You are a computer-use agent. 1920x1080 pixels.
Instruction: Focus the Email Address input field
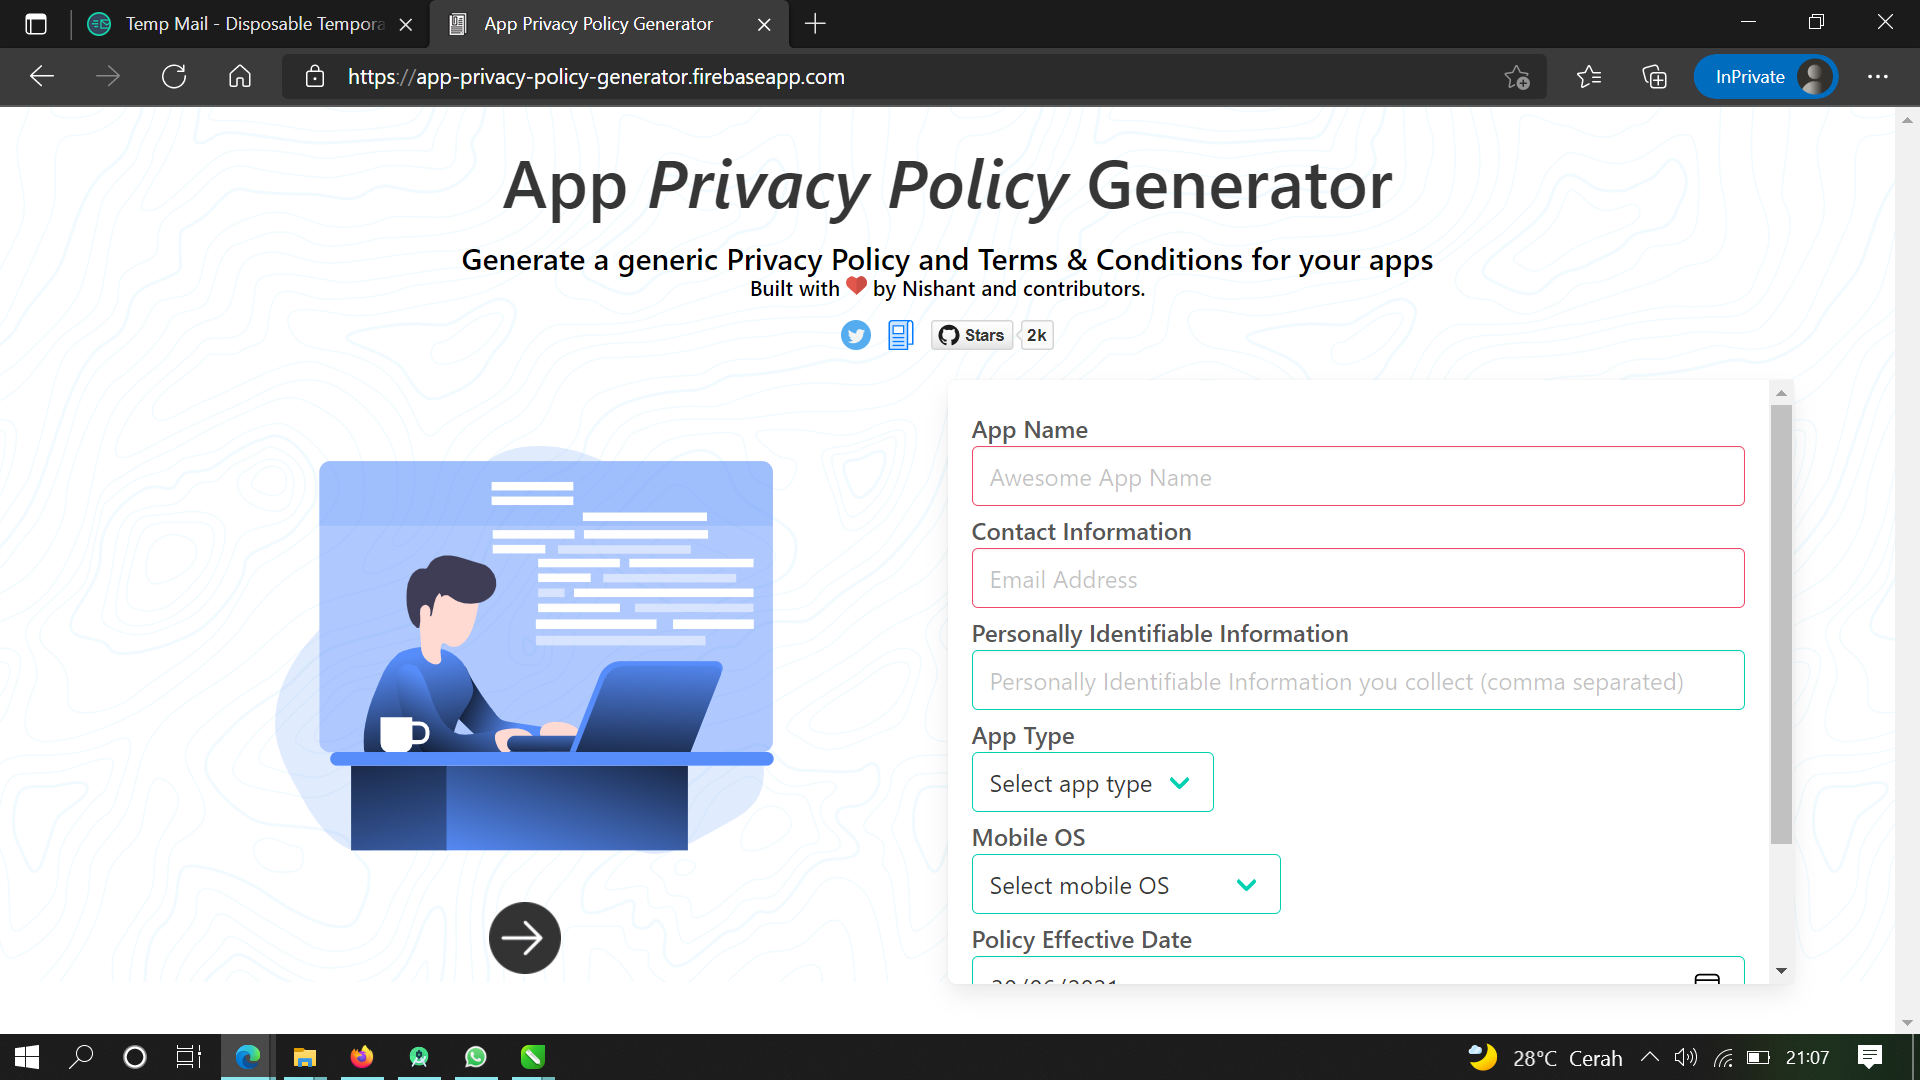[1358, 579]
